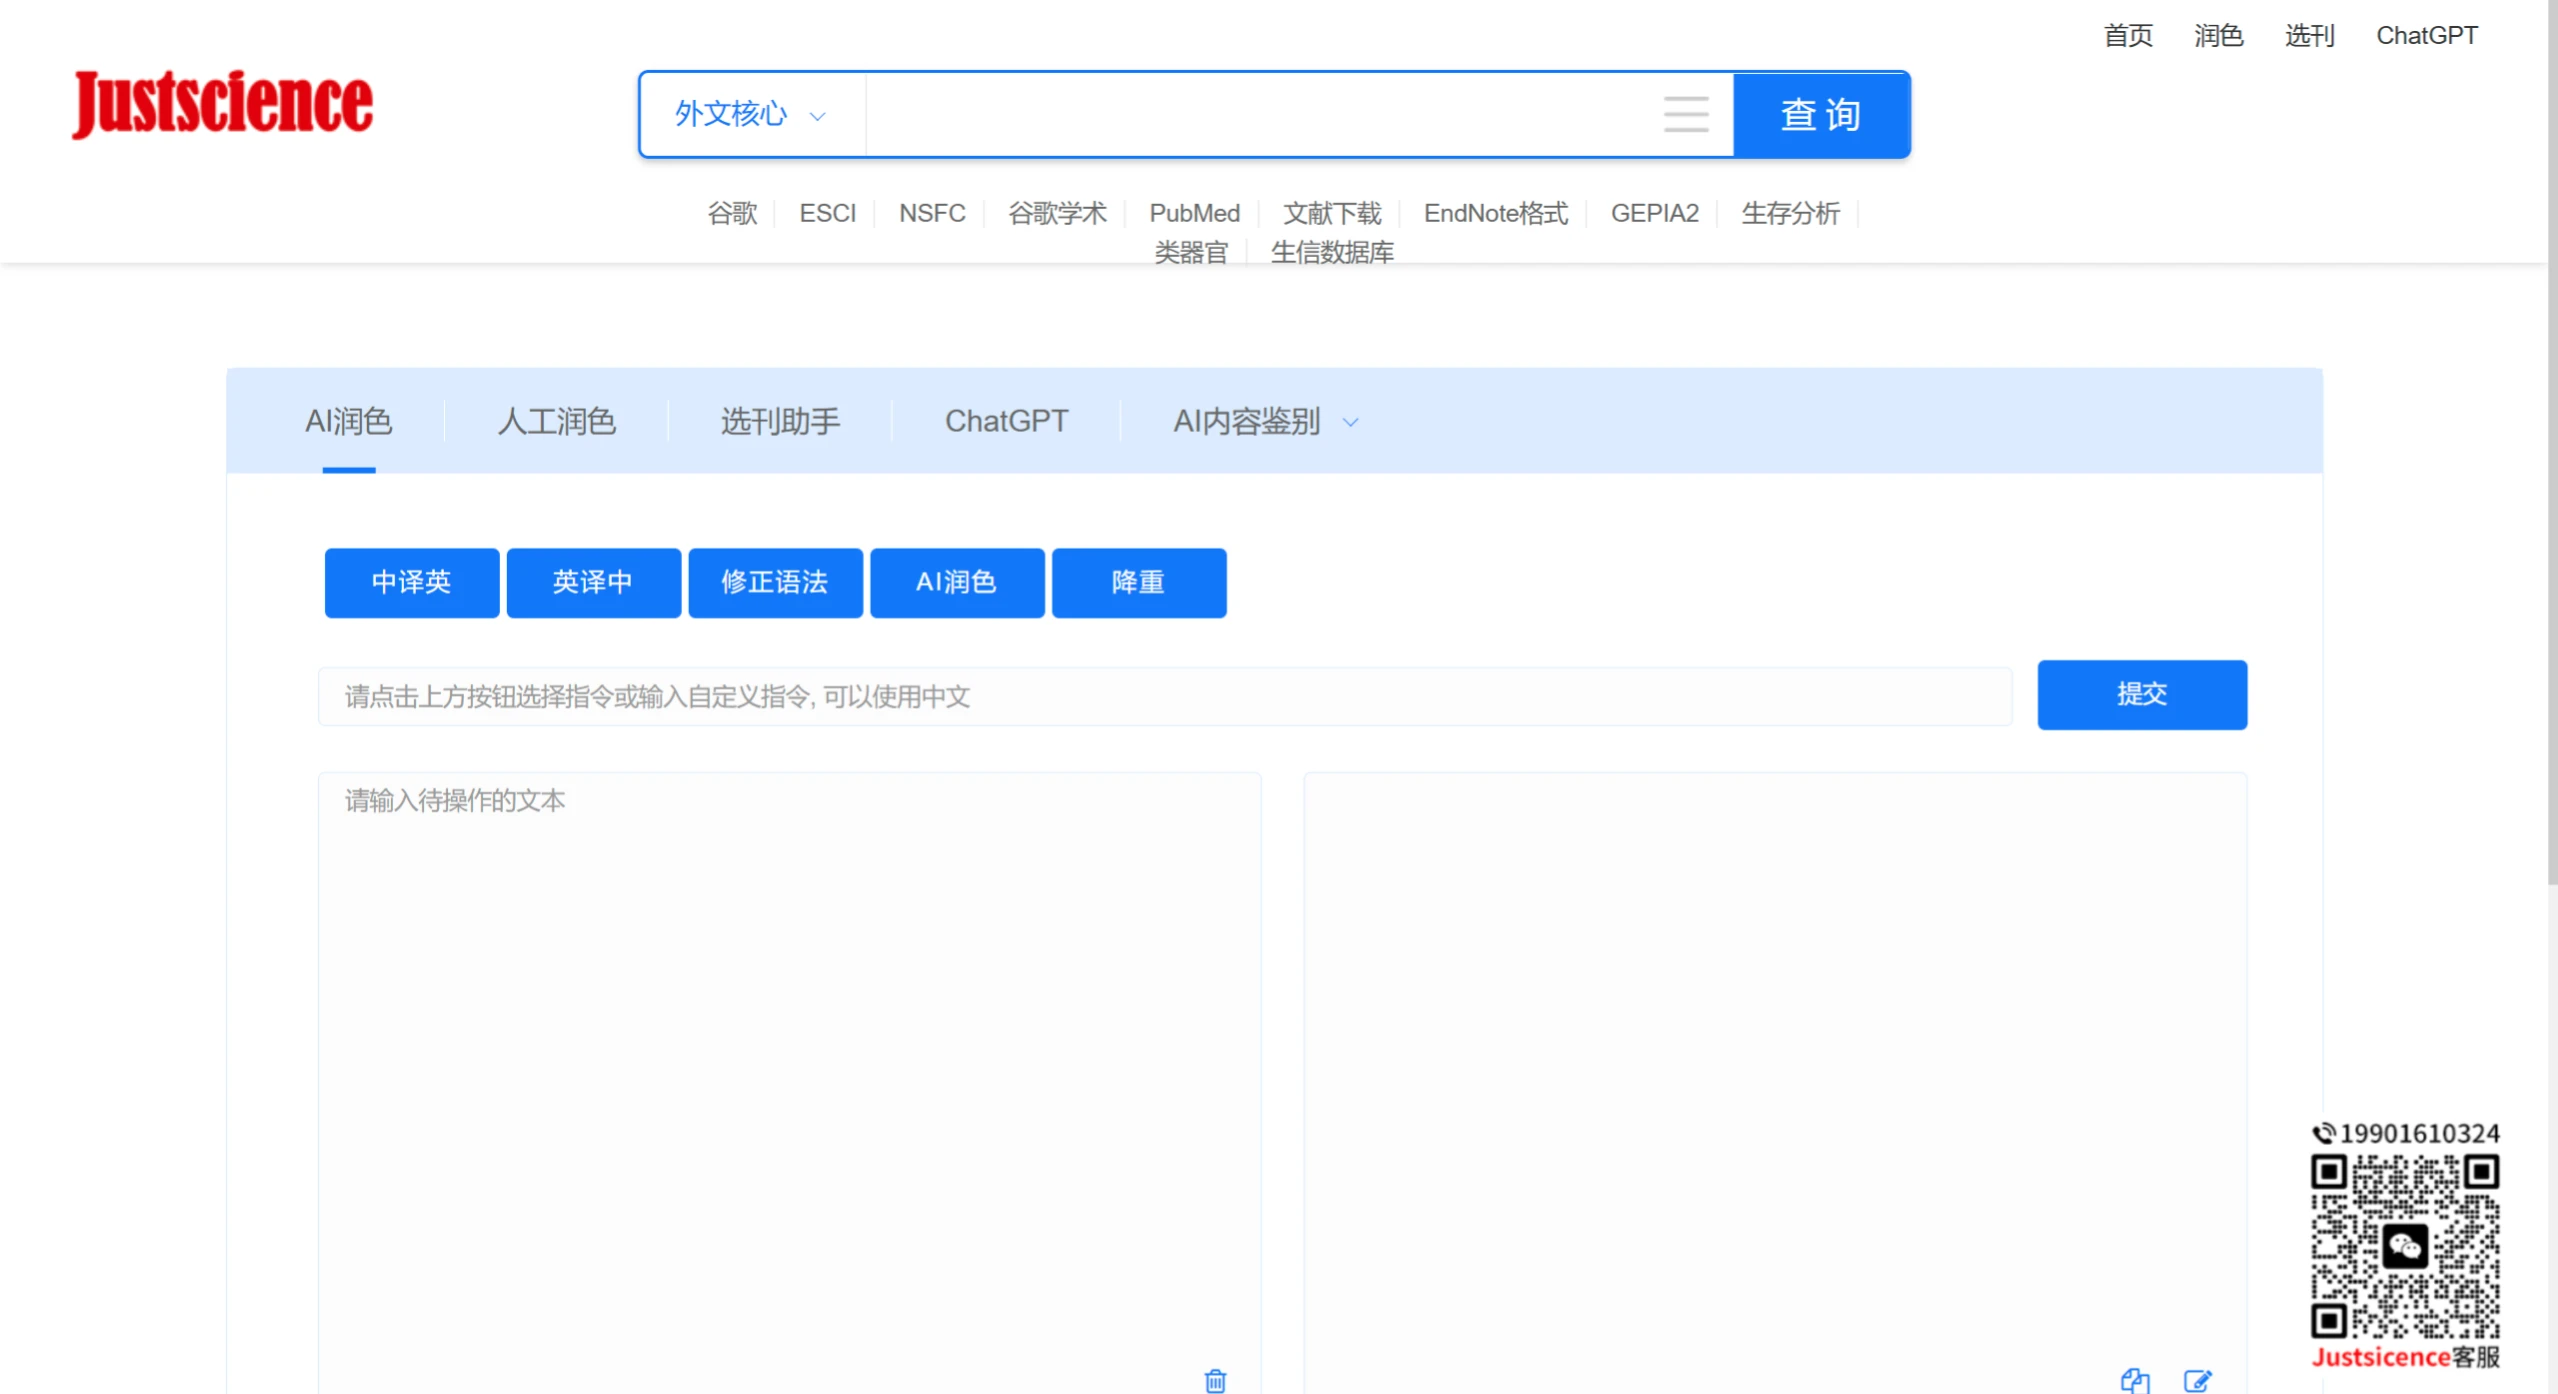Collapse the chevron next to 外文核心
The image size is (2558, 1394).
pos(818,117)
